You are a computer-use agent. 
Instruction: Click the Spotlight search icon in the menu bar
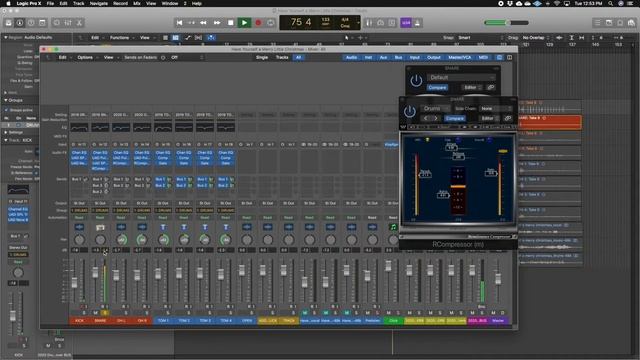pyautogui.click(x=611, y=3)
